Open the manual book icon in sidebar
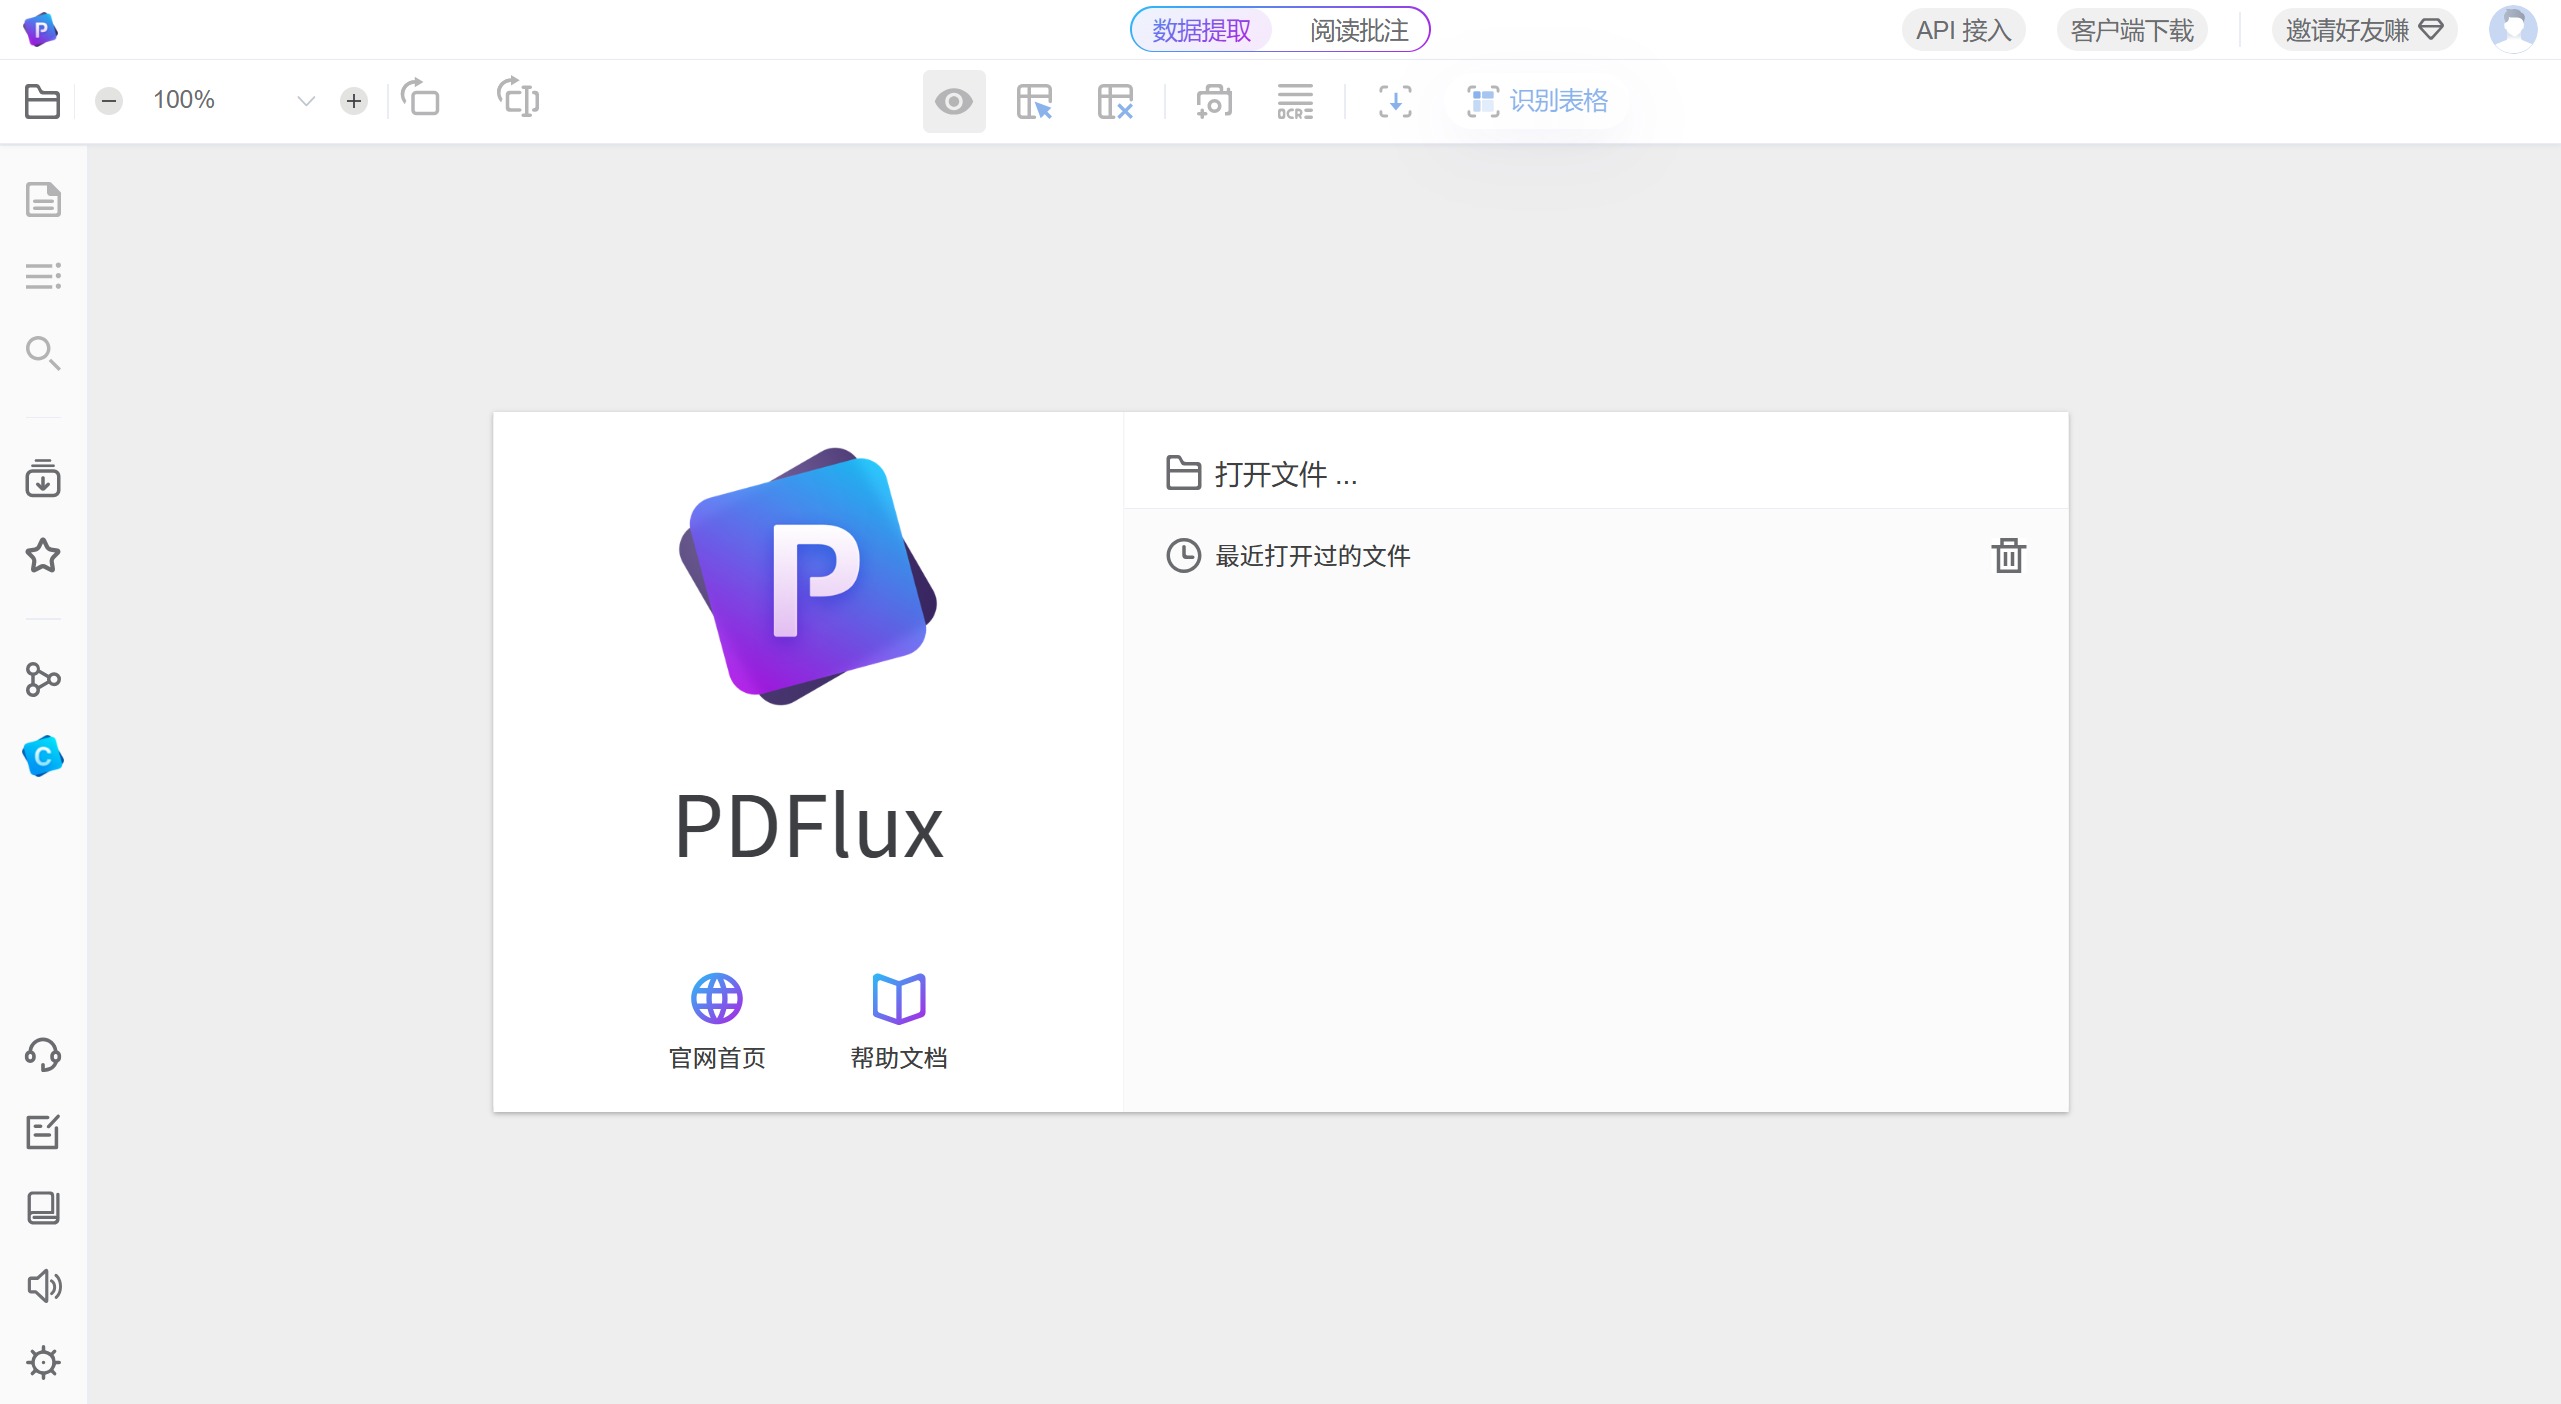Screen dimensions: 2561x1404 tap(43, 1208)
